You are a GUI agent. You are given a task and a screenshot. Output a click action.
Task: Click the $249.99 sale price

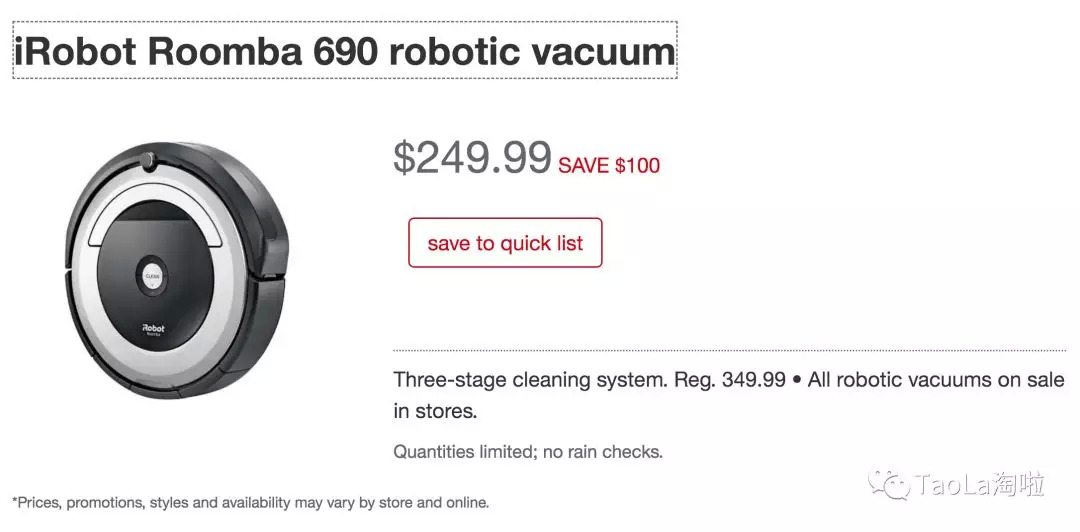point(472,157)
